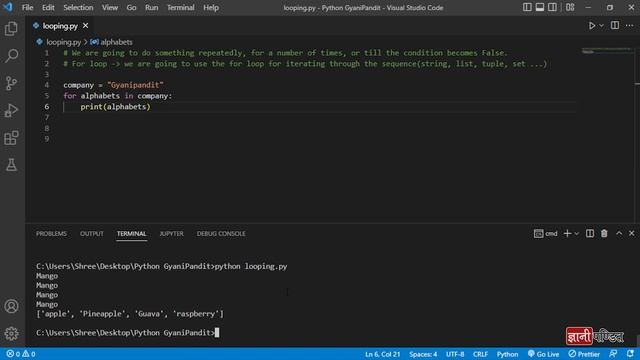Run the Python file with play button
640x360 pixels.
(591, 26)
